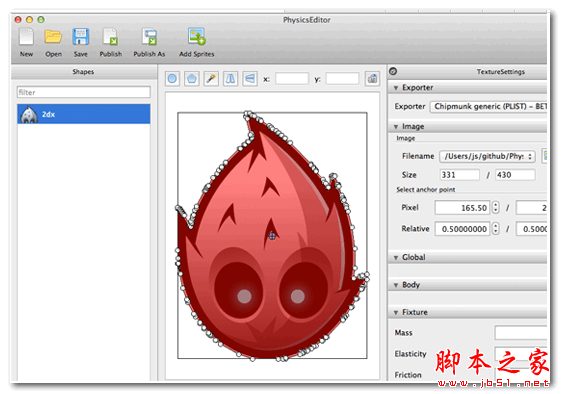Save the project with the floppy icon
561x394 pixels.
pos(81,37)
